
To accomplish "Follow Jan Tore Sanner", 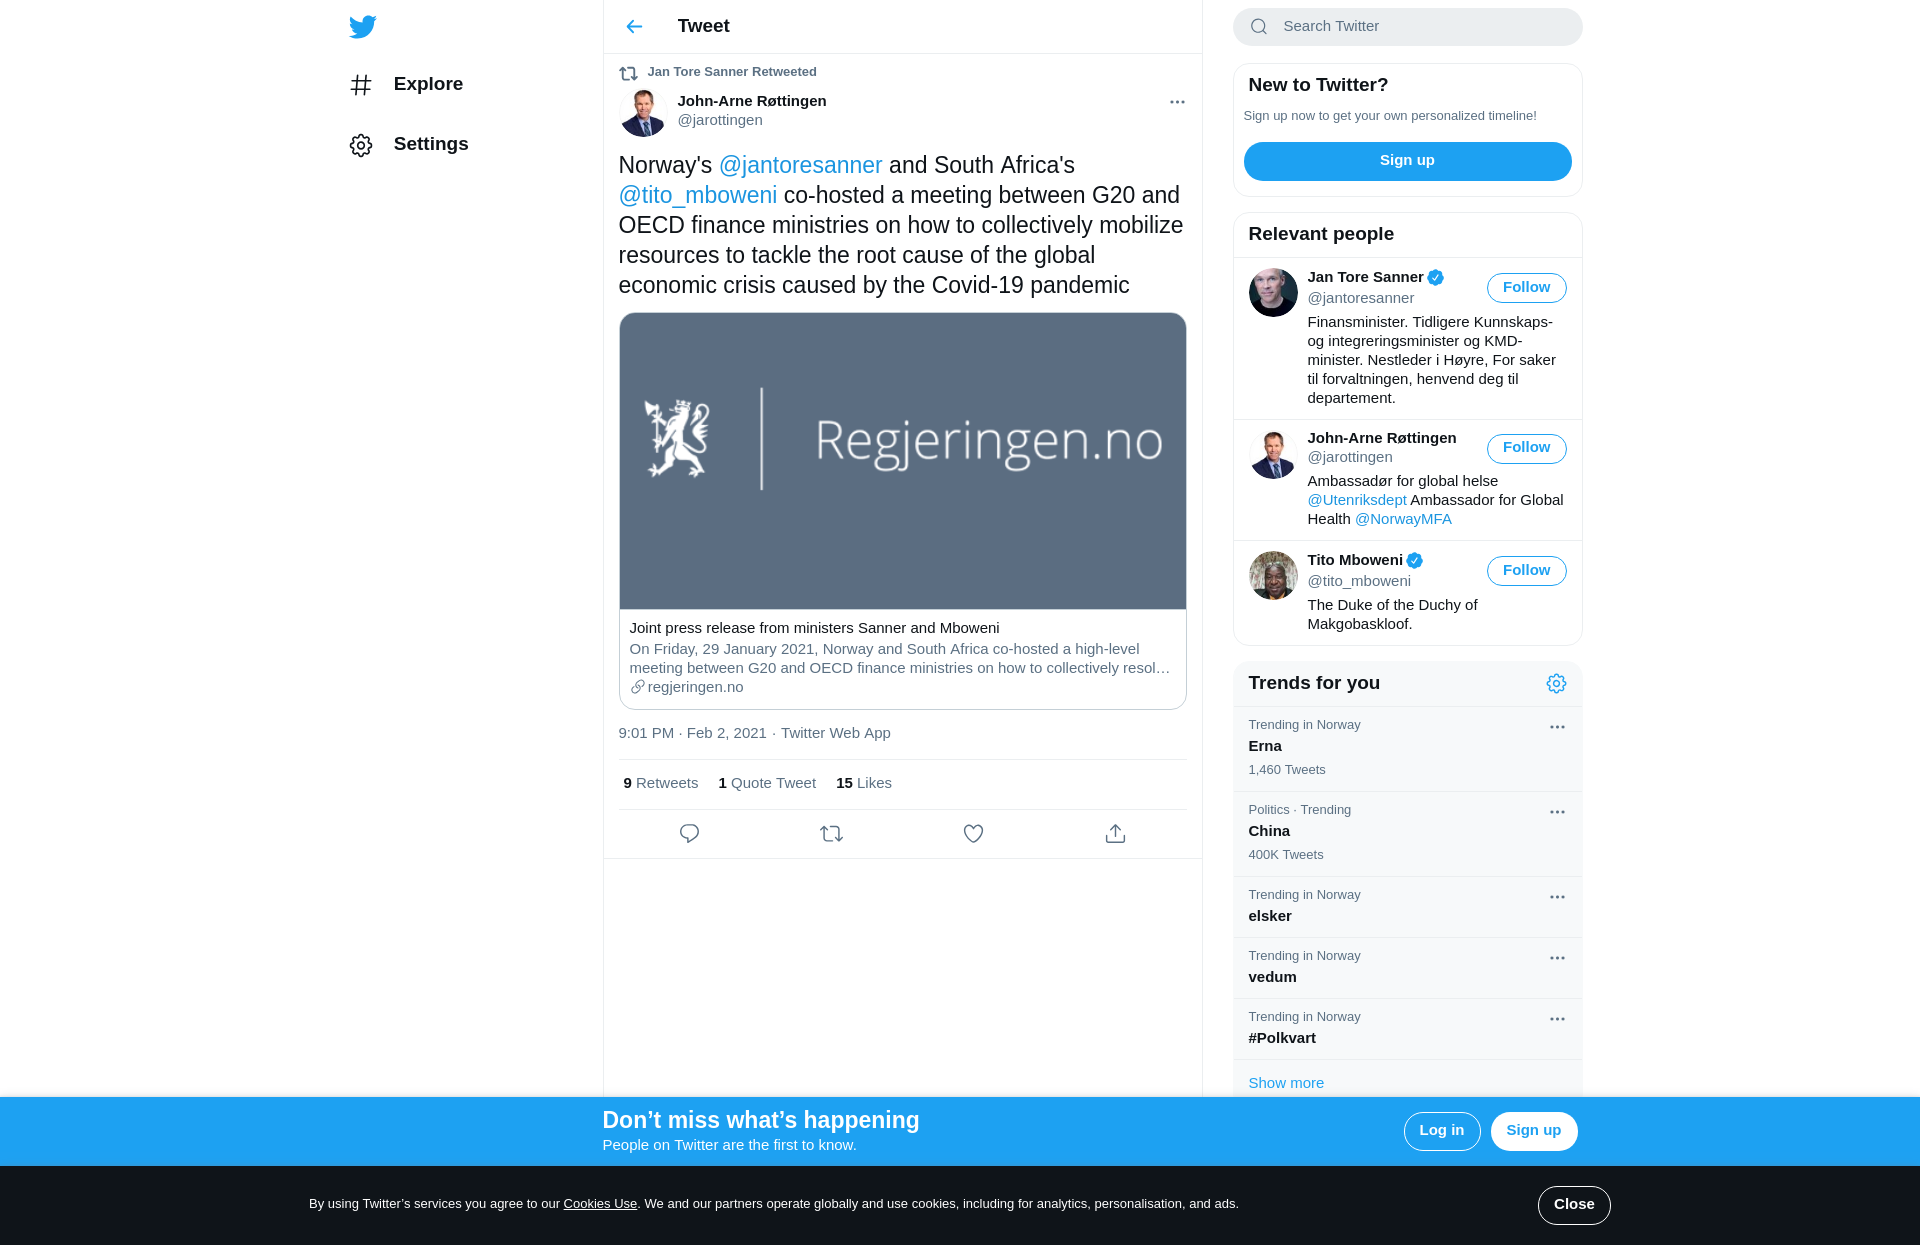I will tap(1526, 288).
